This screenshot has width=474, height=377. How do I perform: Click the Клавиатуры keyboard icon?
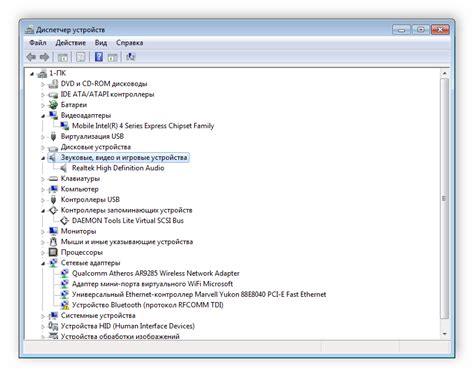point(53,179)
